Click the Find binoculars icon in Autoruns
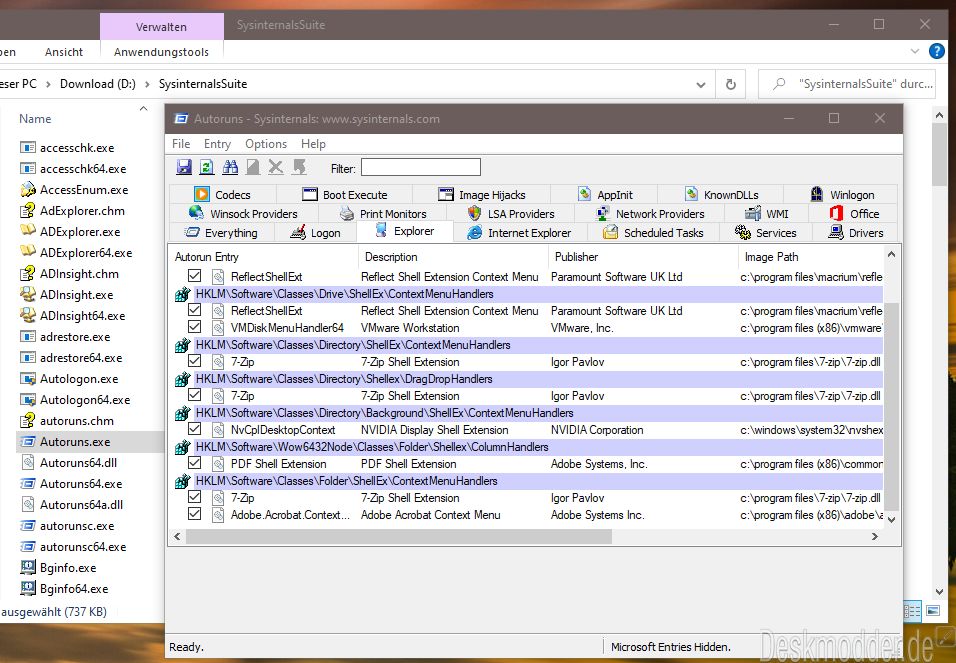Image resolution: width=956 pixels, height=663 pixels. [x=230, y=167]
